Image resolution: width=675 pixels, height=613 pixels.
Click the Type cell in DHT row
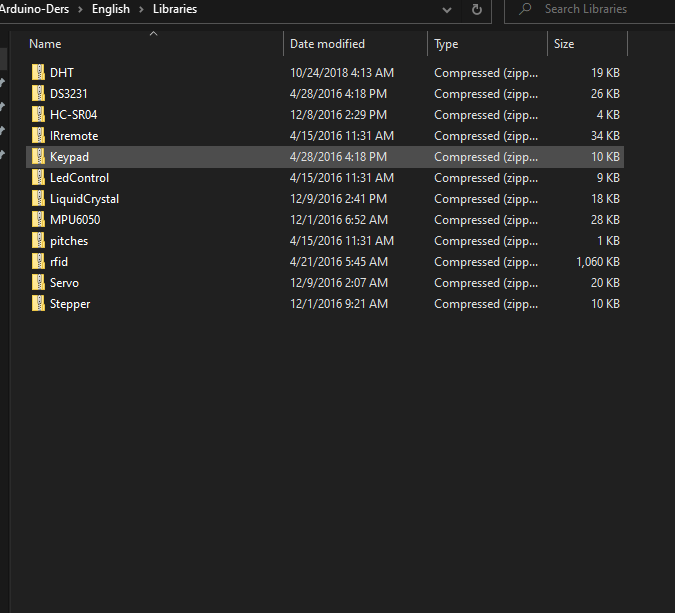pyautogui.click(x=486, y=73)
